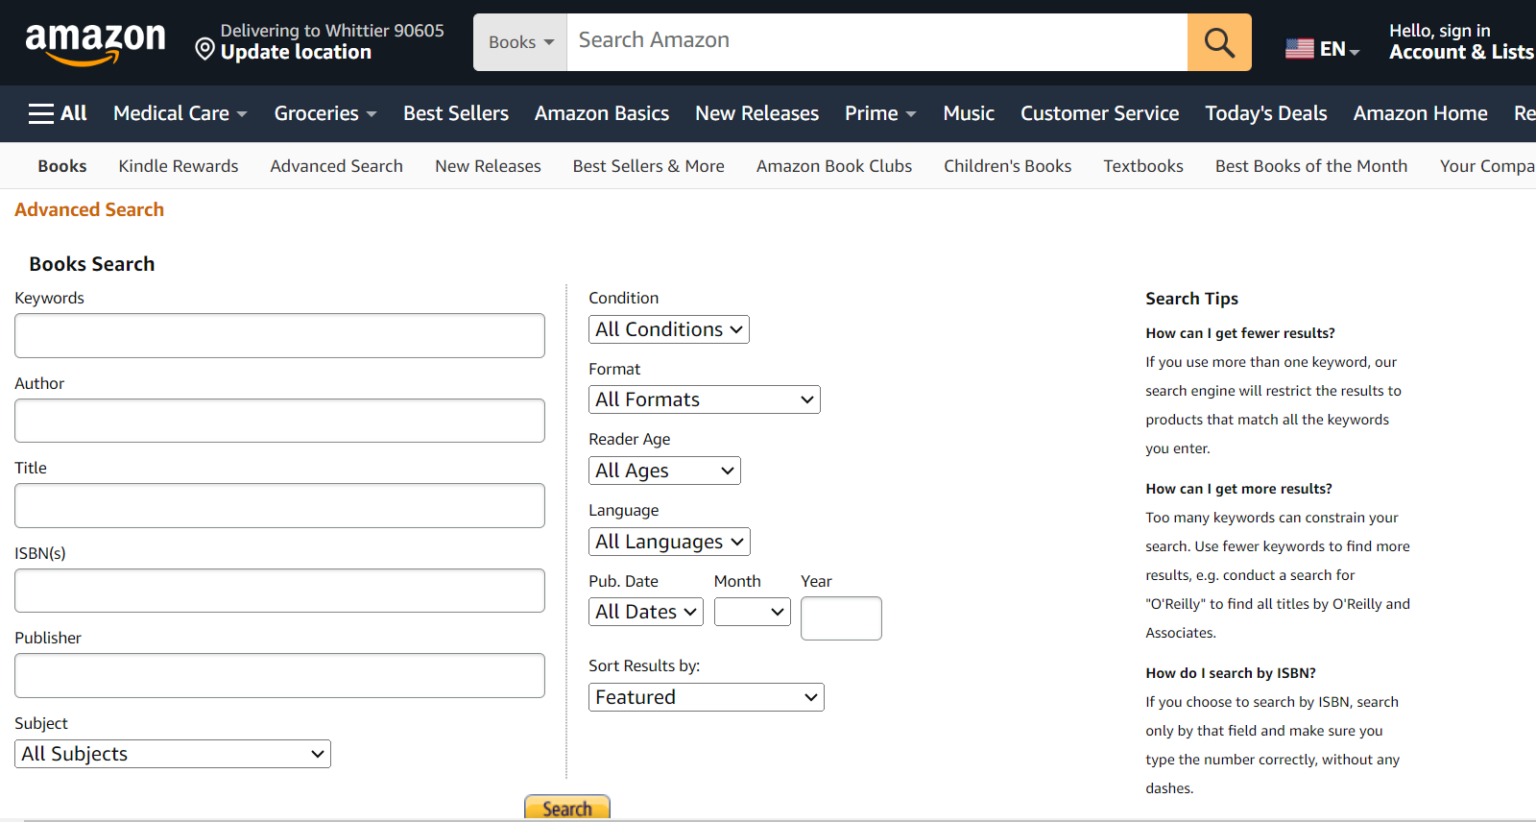
Task: Open the hamburger All menu
Action: (57, 113)
